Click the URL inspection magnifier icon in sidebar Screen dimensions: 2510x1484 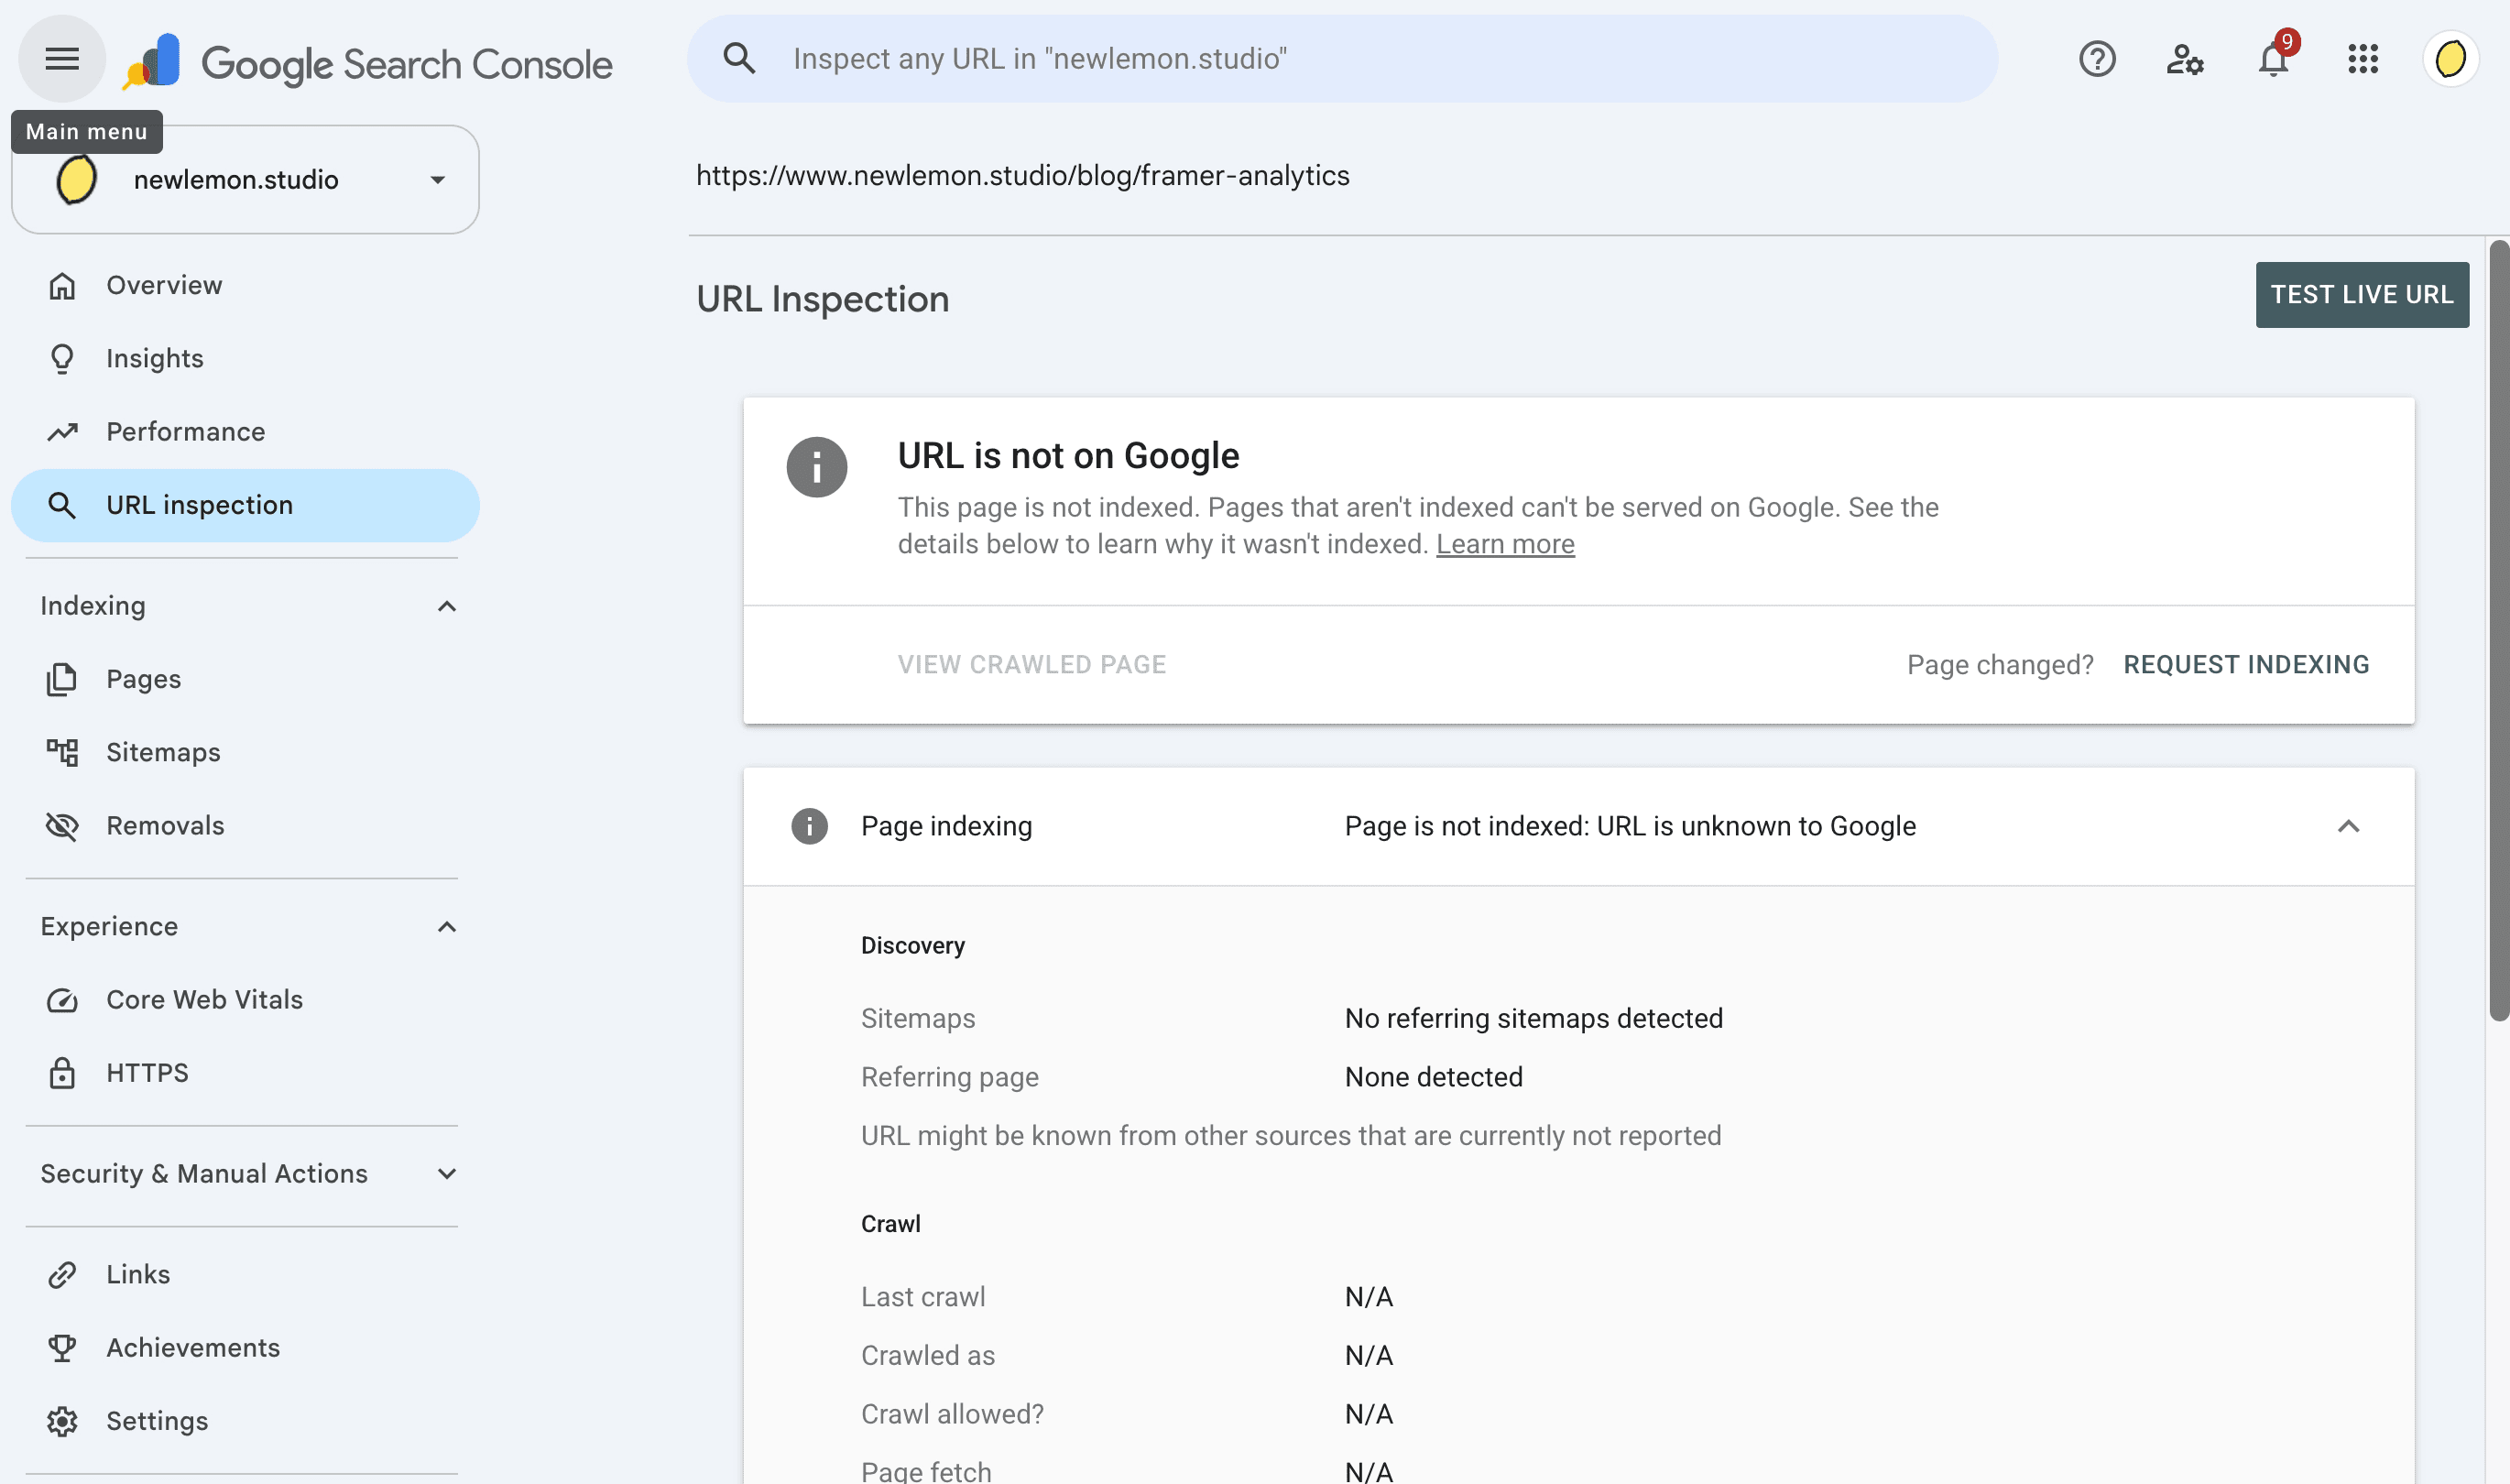coord(62,505)
